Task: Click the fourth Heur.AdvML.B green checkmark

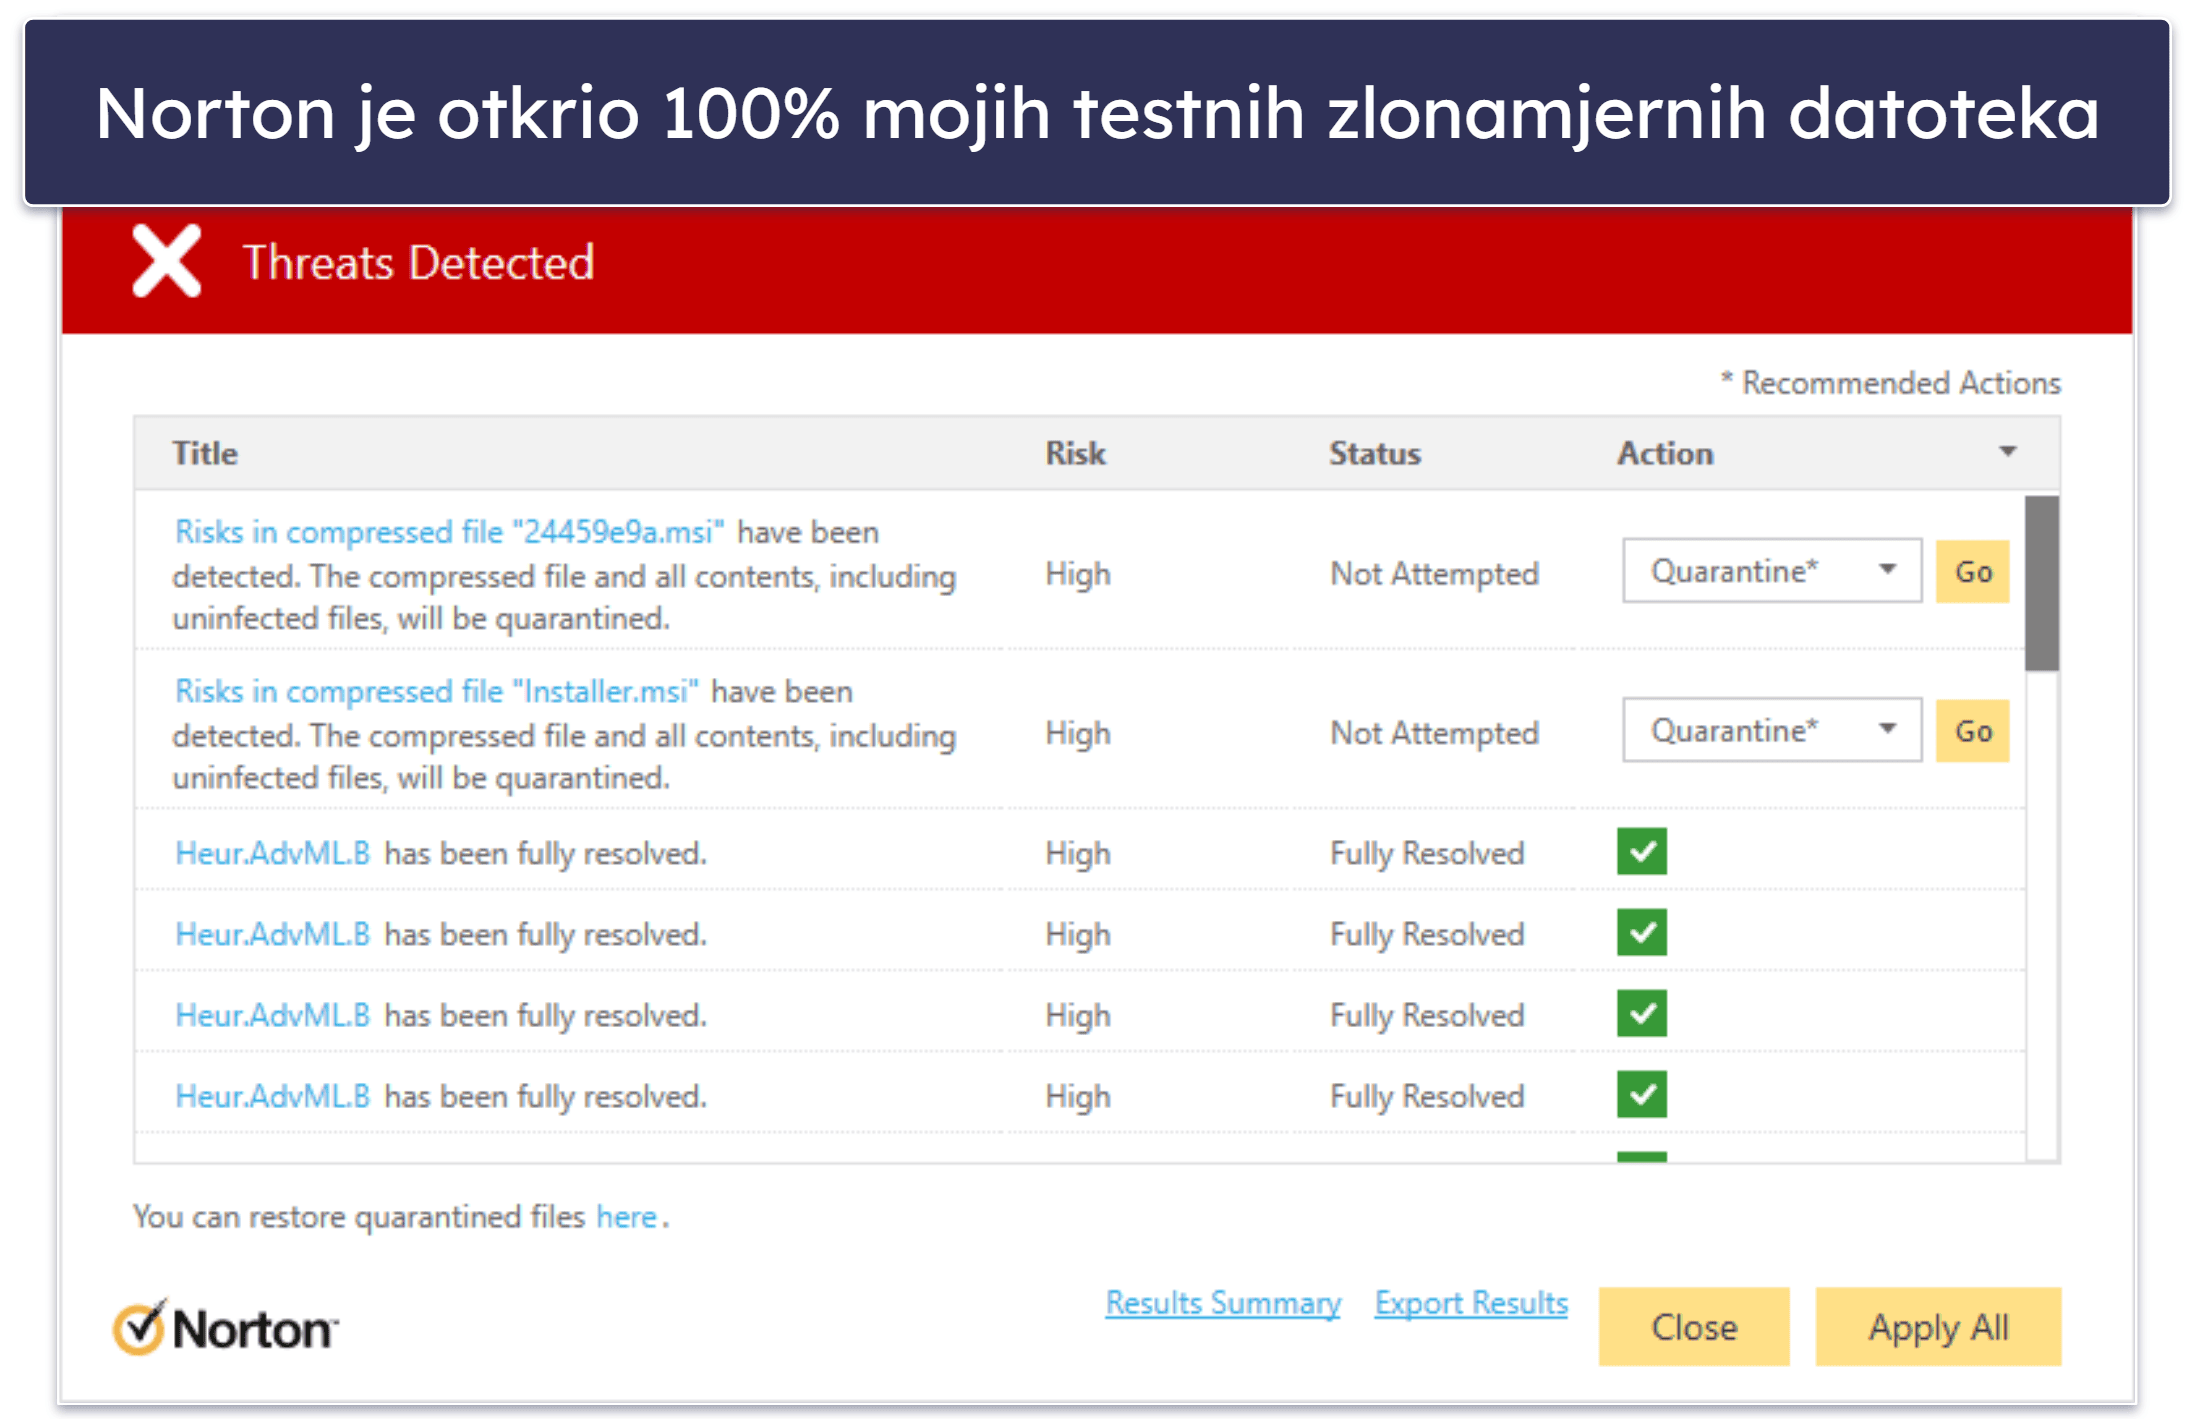Action: click(1641, 1095)
